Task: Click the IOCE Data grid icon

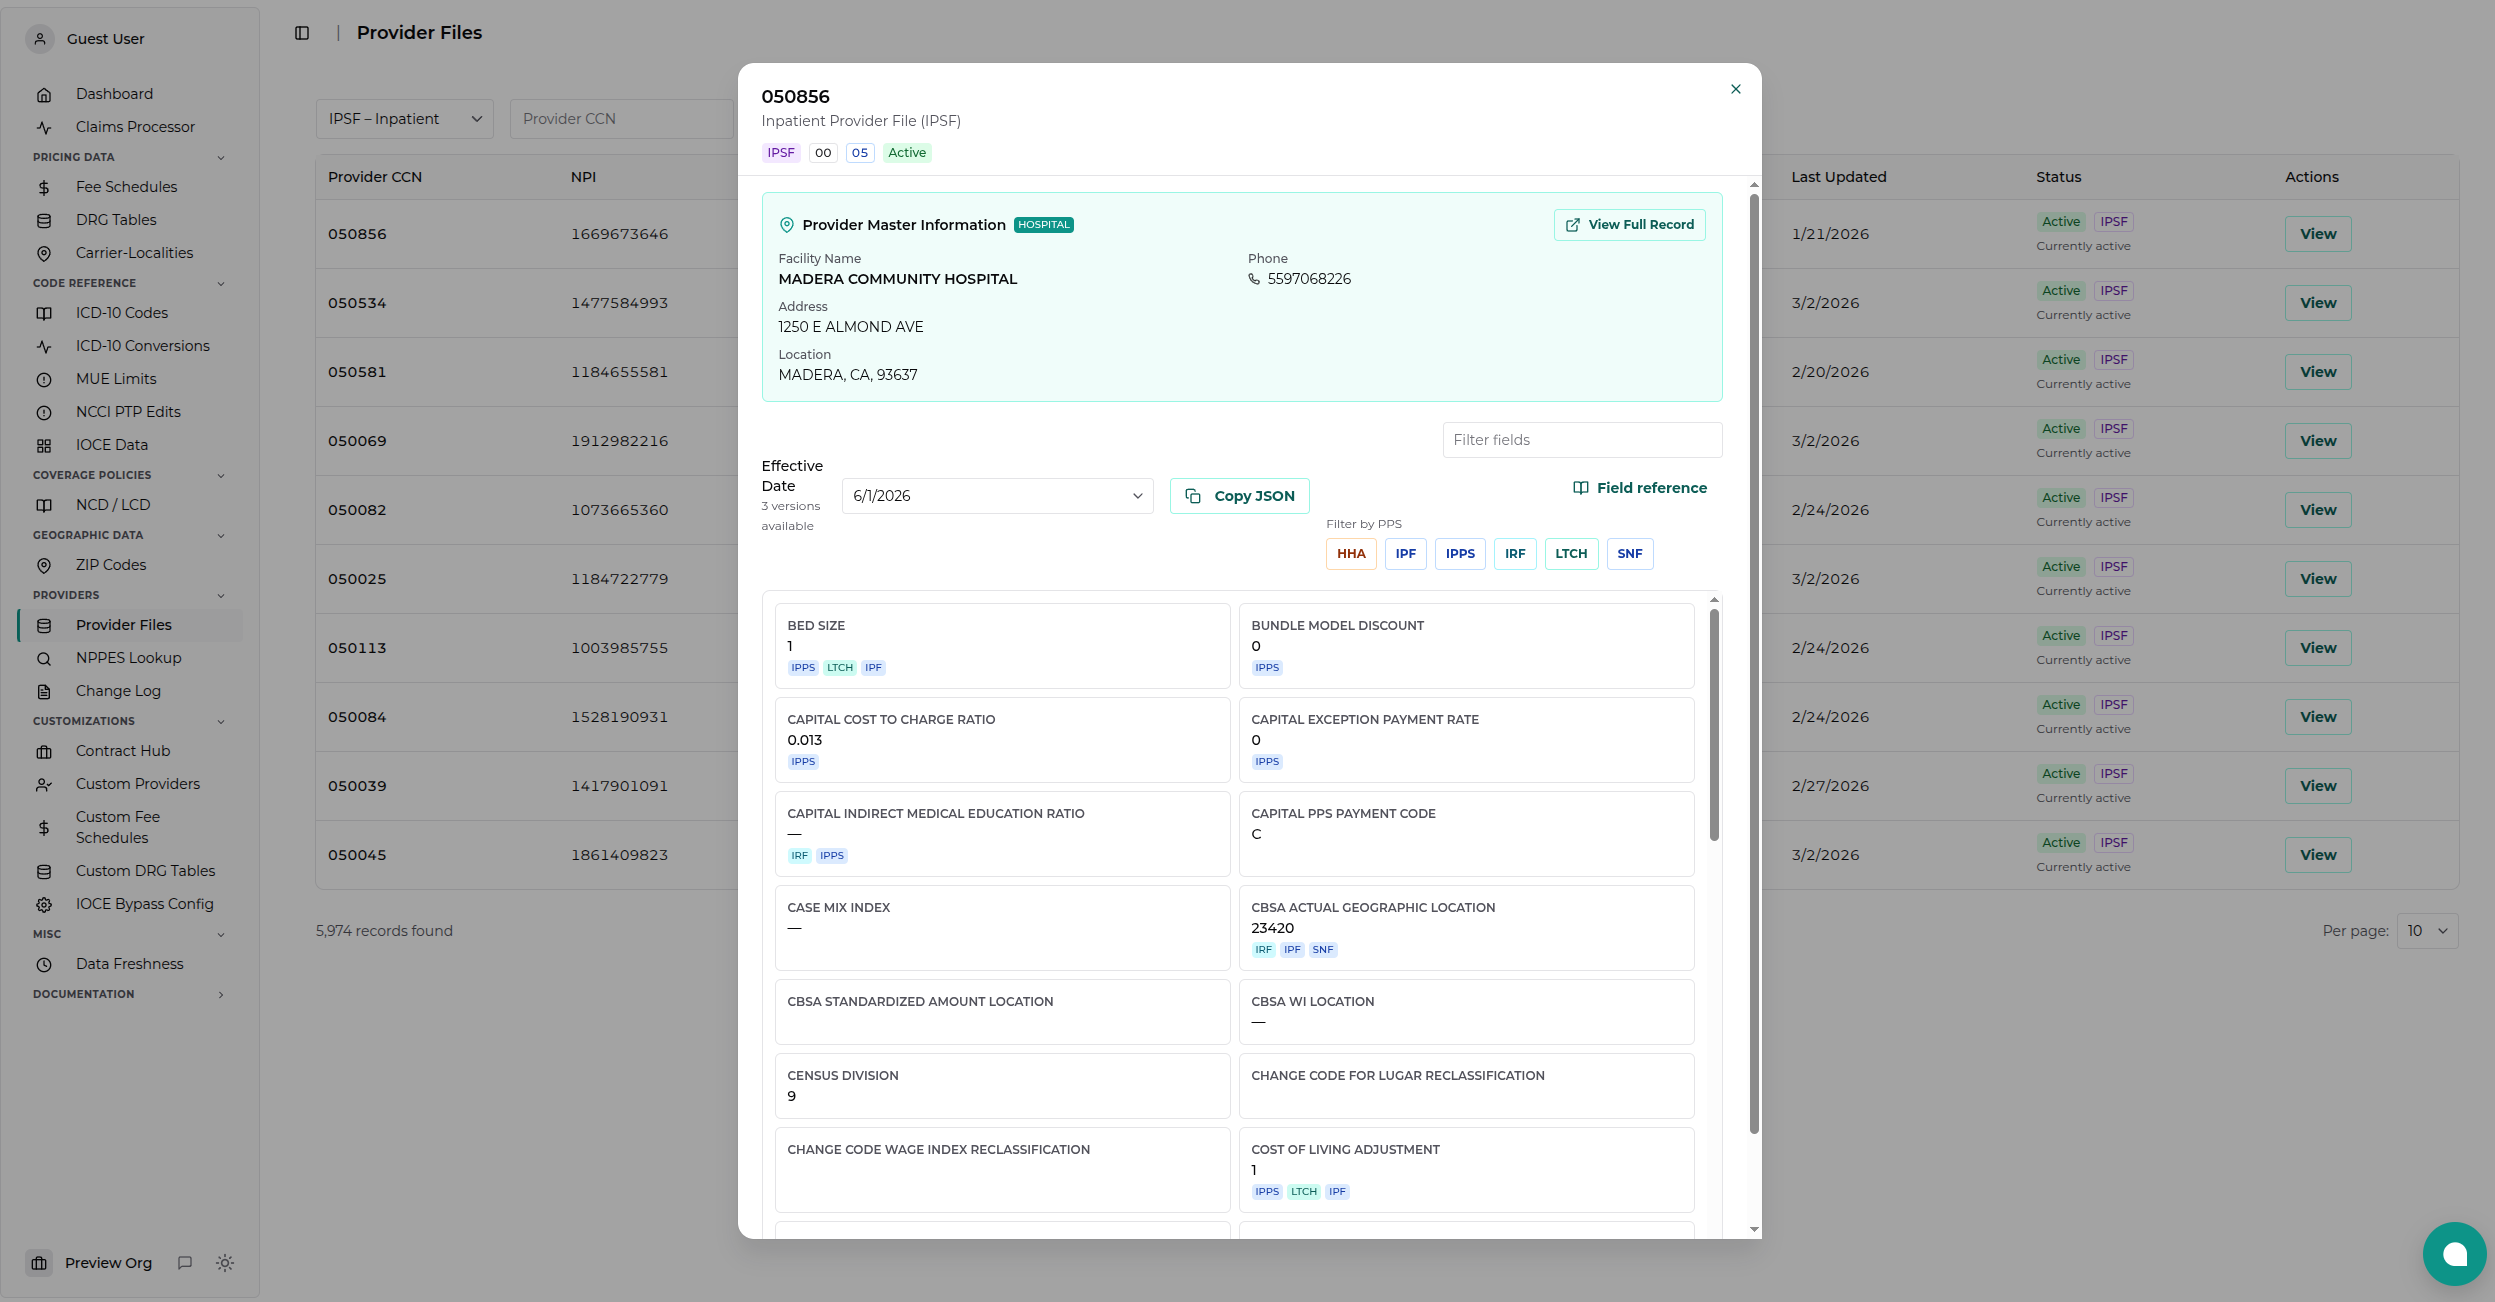Action: (x=44, y=446)
